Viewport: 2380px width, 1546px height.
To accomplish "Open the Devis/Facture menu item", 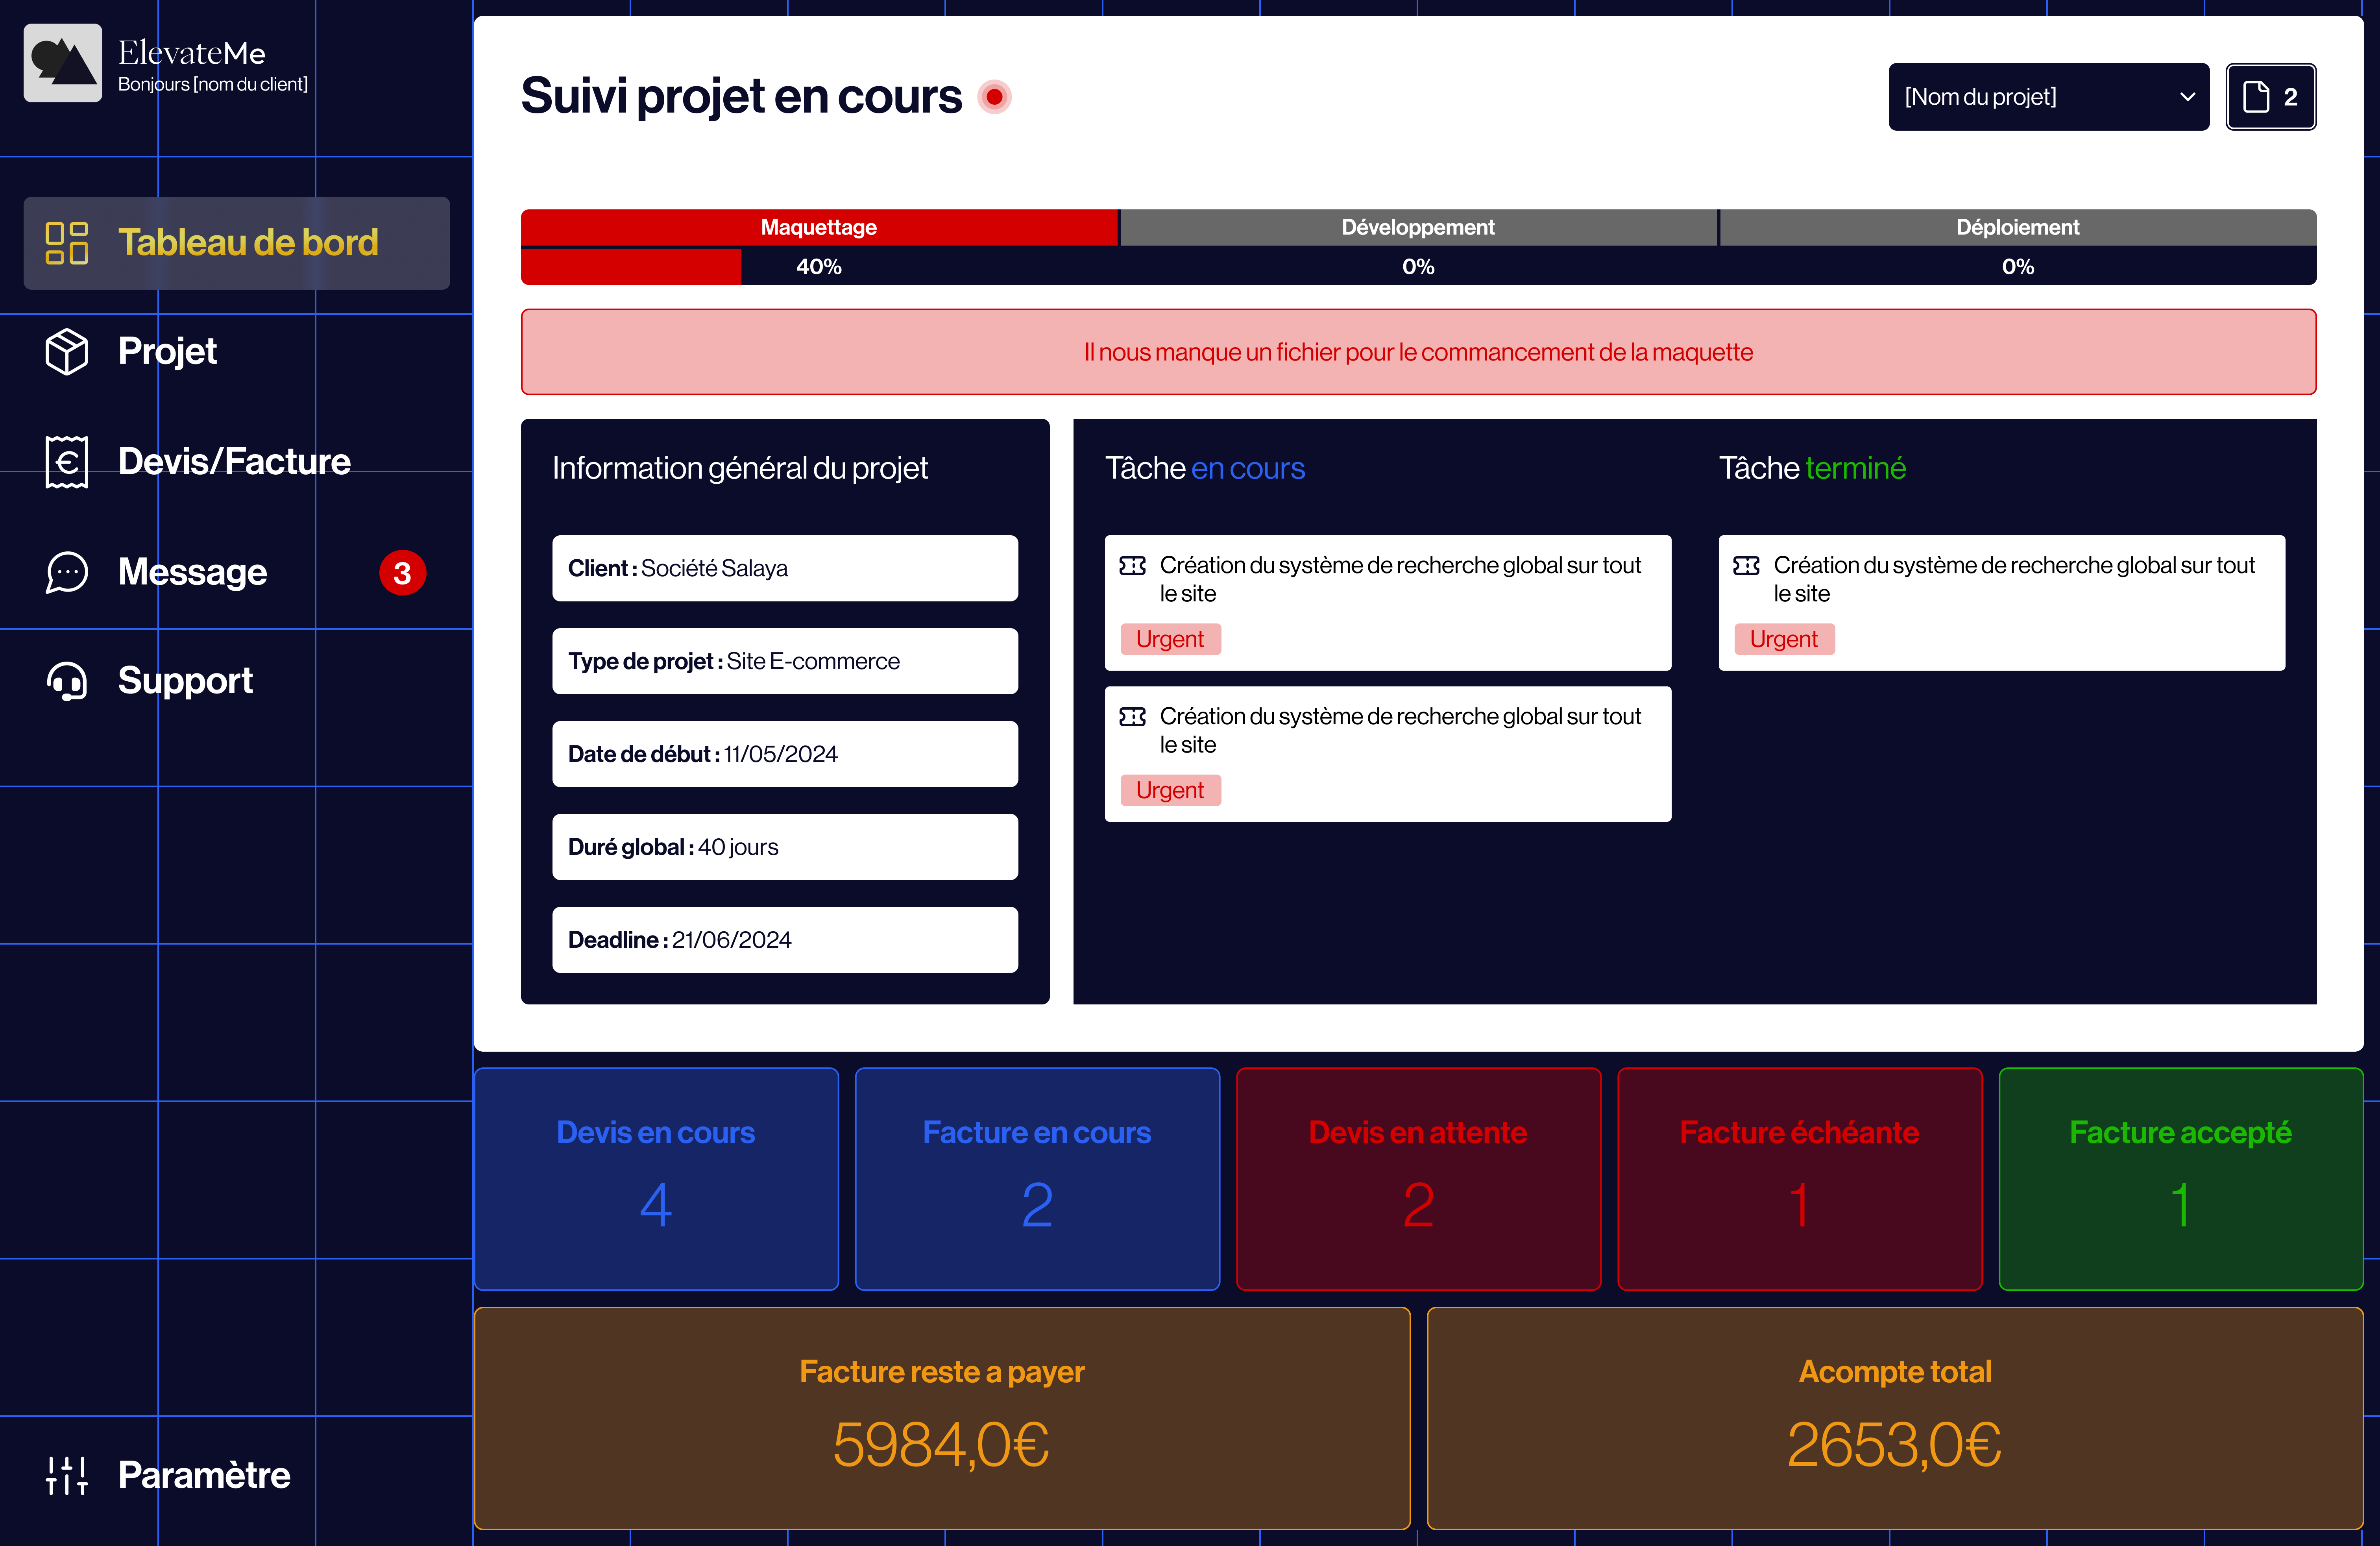I will coord(234,461).
